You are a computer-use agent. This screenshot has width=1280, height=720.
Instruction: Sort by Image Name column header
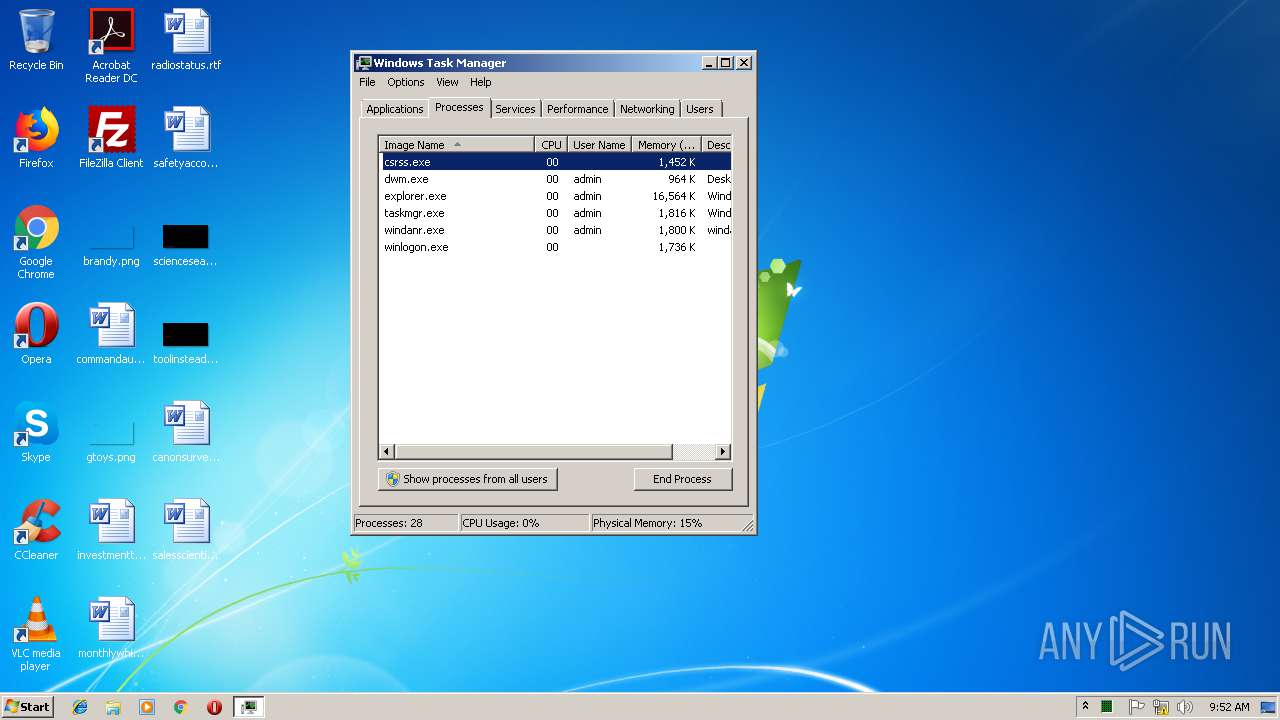click(x=456, y=145)
